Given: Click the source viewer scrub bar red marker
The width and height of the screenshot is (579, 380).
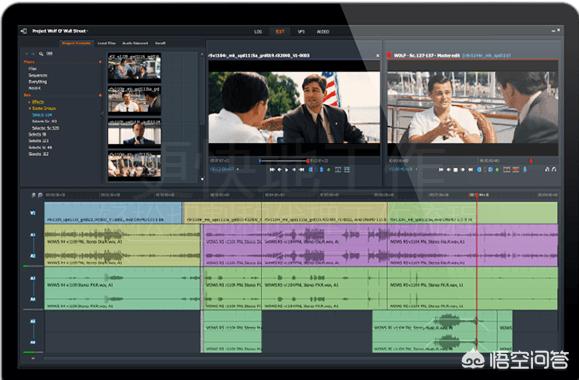Looking at the screenshot, I should [x=308, y=161].
